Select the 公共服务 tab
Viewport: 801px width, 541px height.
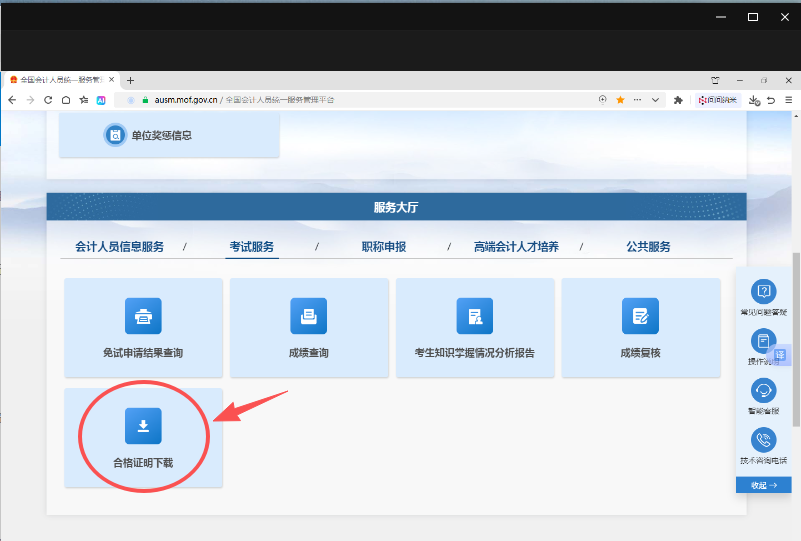coord(648,247)
